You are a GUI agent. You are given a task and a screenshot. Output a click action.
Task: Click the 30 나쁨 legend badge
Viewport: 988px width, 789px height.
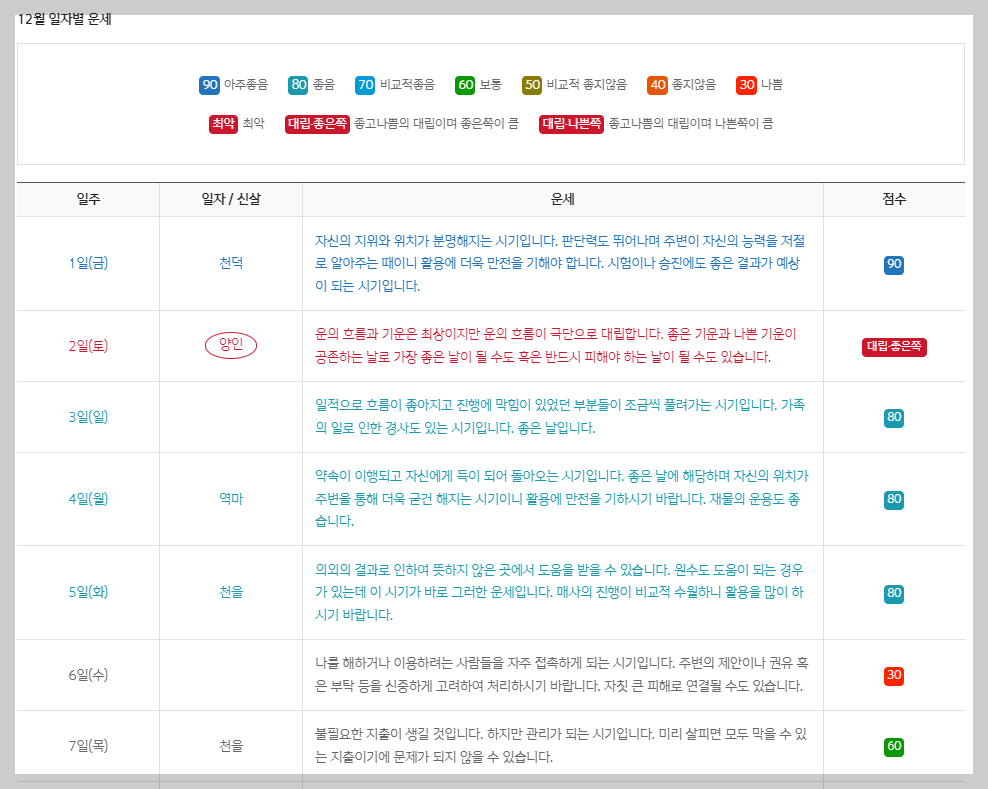click(x=745, y=85)
